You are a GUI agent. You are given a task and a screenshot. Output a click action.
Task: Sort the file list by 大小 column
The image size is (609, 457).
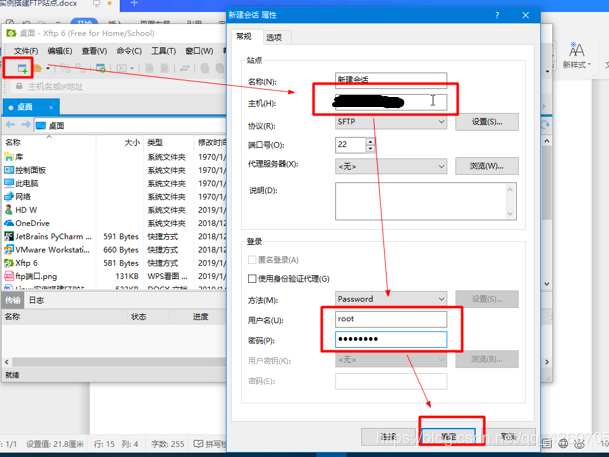[x=120, y=142]
